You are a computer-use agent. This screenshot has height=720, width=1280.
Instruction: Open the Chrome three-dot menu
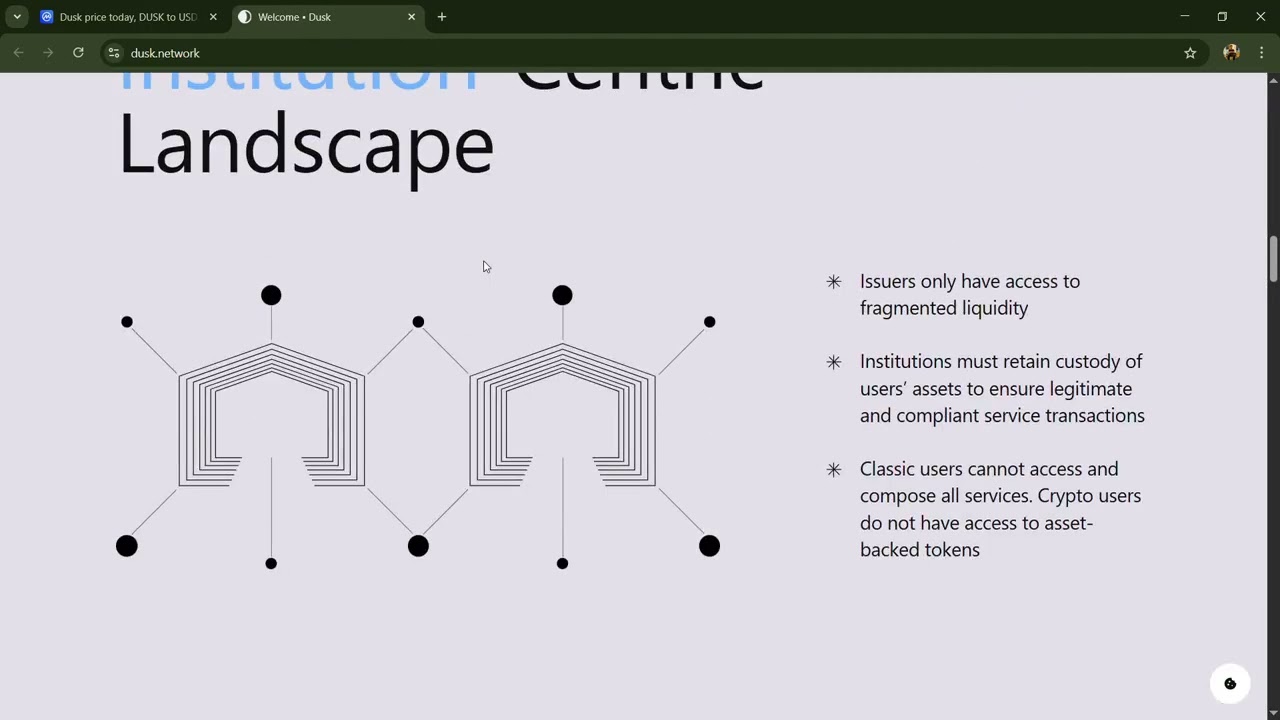coord(1261,53)
